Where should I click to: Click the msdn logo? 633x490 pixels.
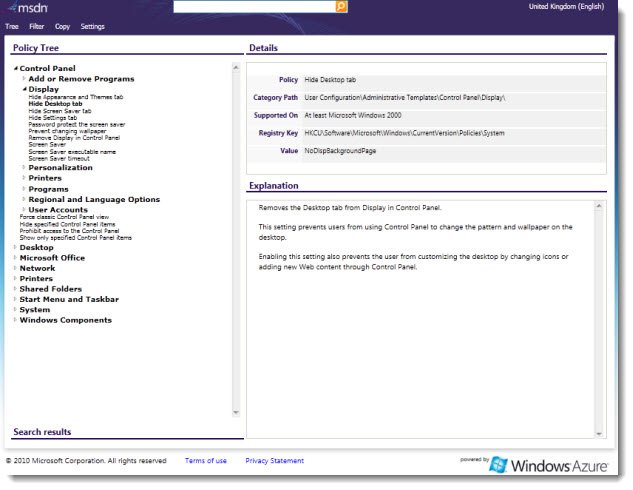coord(29,7)
